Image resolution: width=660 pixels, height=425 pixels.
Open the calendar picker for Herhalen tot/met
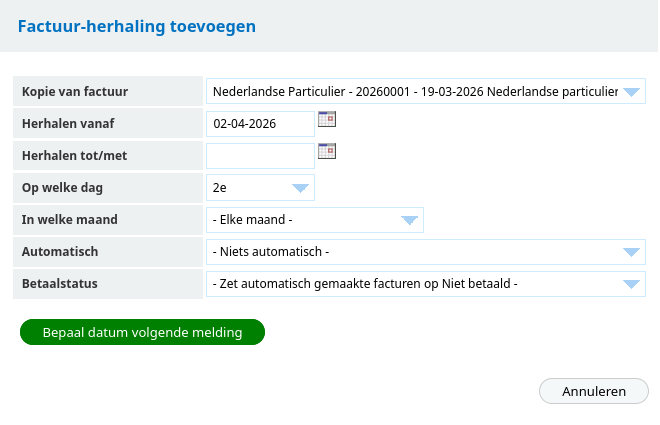tap(327, 152)
